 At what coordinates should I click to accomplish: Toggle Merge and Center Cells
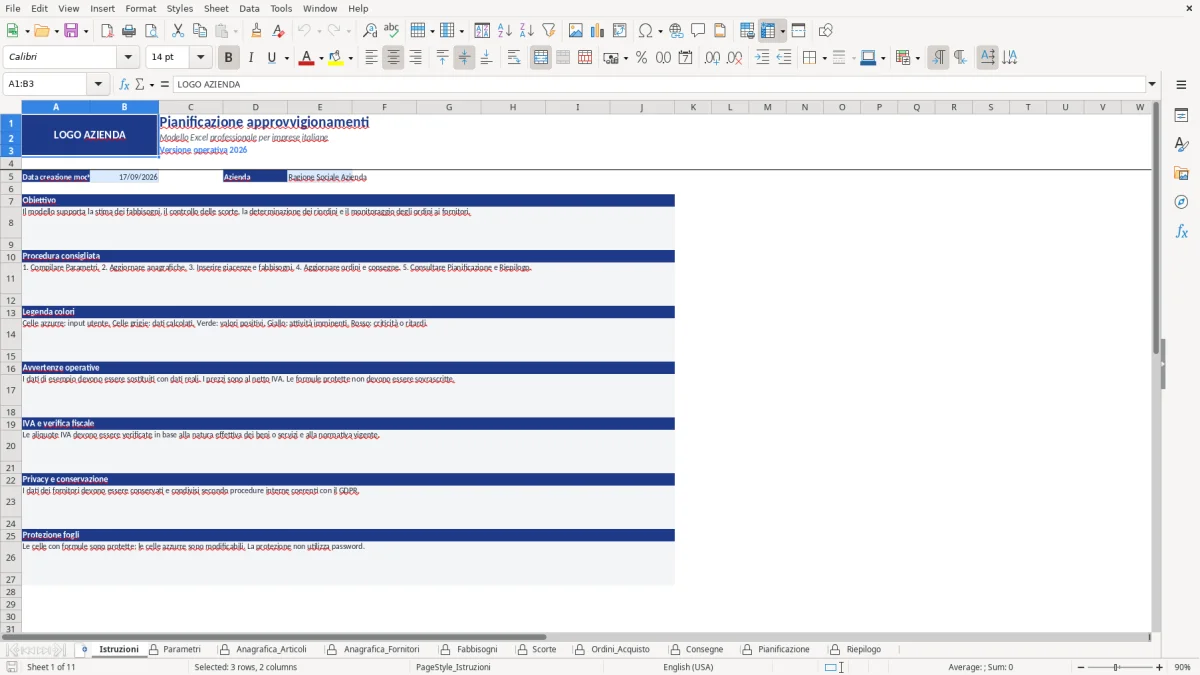pos(541,58)
